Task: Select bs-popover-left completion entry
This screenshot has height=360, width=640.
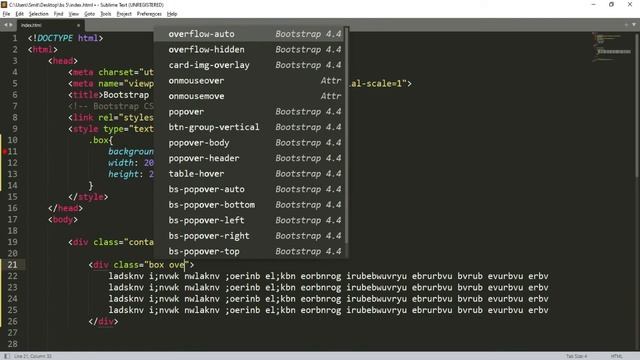Action: [x=249, y=220]
